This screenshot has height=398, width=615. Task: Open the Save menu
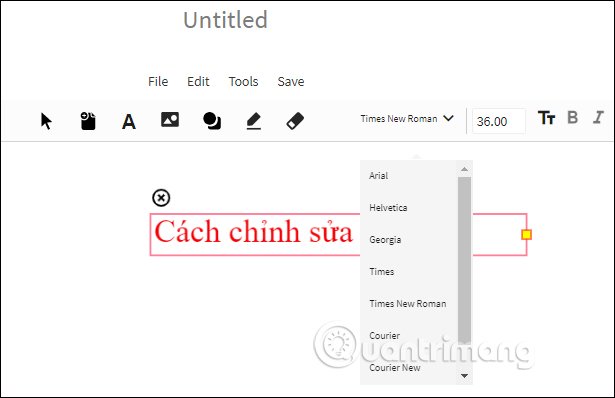pyautogui.click(x=291, y=82)
